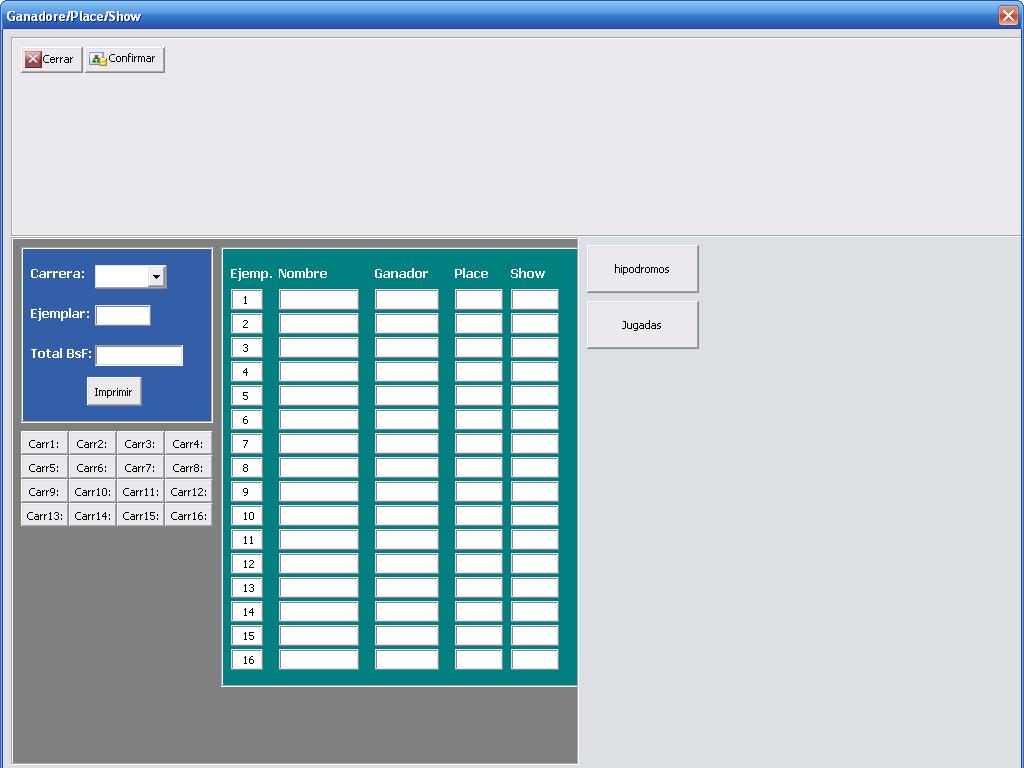Screen dimensions: 1024x768
Task: Click the Ejemp. number box 5
Action: 247,396
